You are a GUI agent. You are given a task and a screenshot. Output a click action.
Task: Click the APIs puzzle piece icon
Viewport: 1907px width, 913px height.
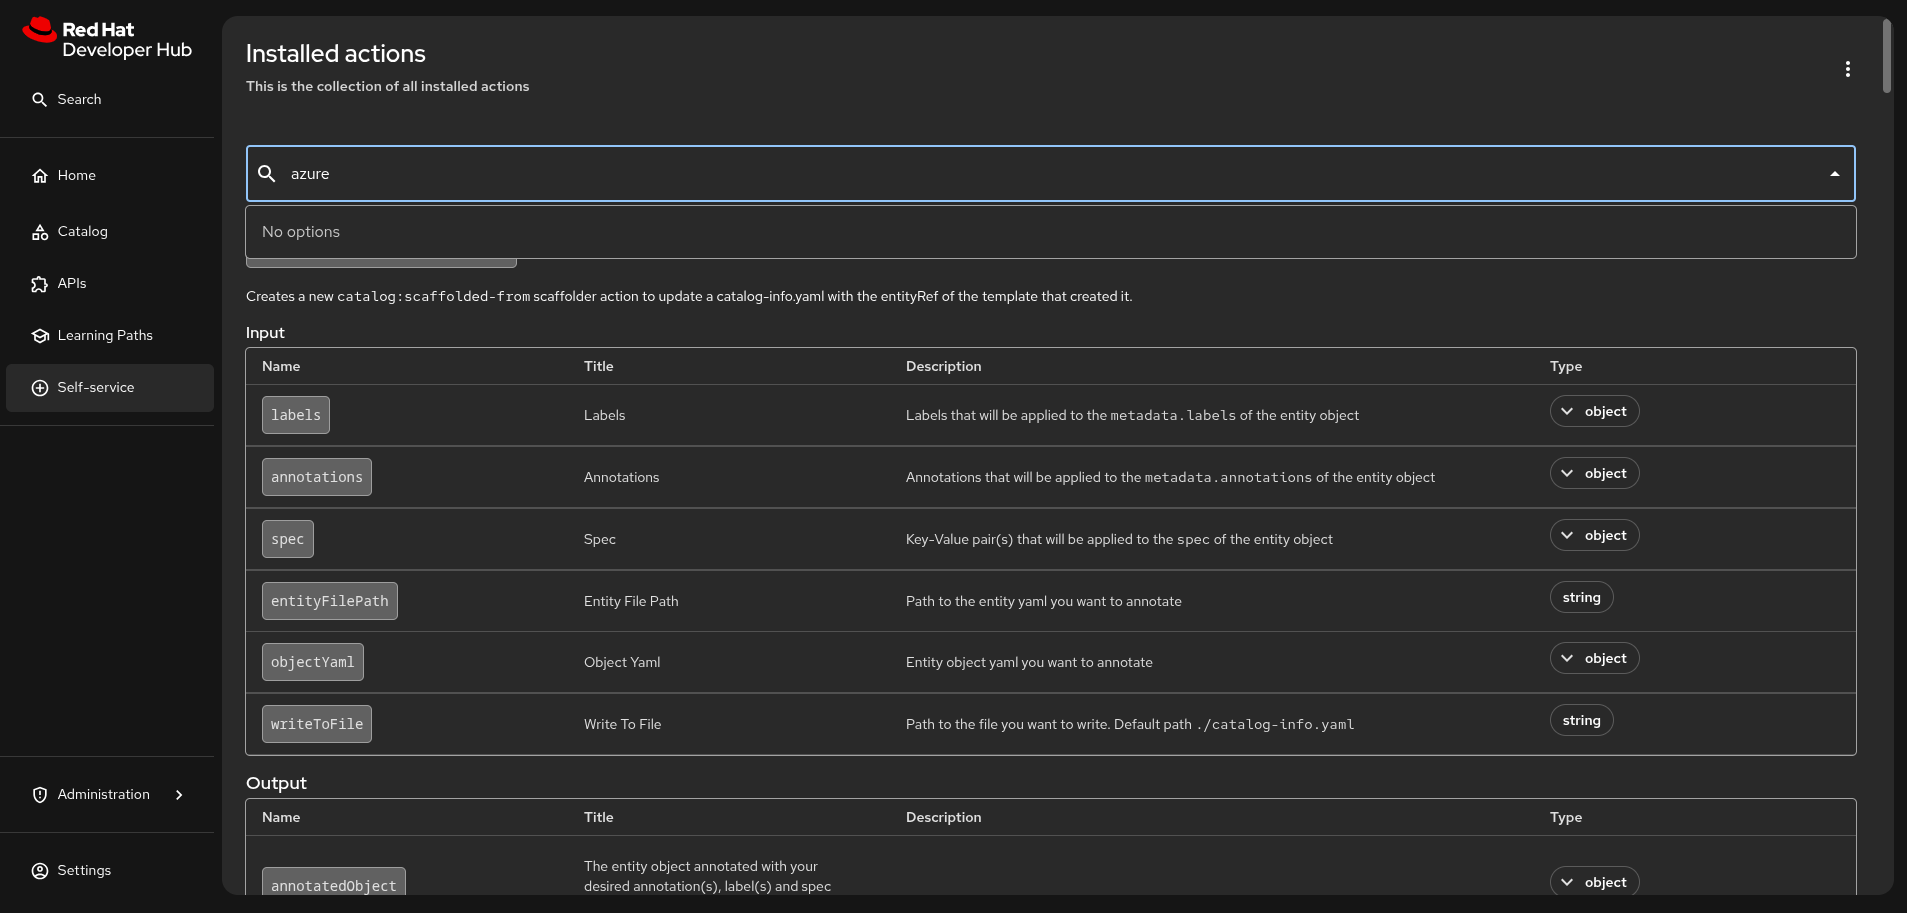[40, 284]
